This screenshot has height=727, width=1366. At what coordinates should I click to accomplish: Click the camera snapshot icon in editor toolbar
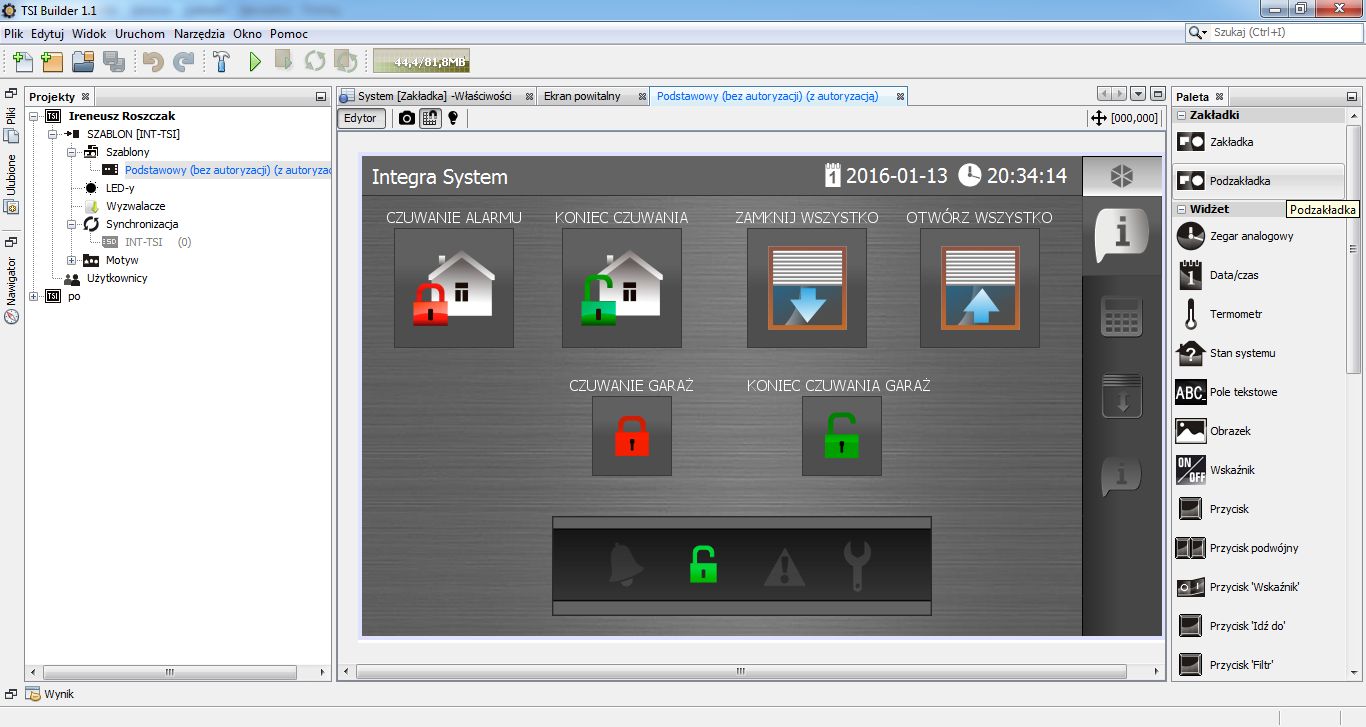pos(406,118)
